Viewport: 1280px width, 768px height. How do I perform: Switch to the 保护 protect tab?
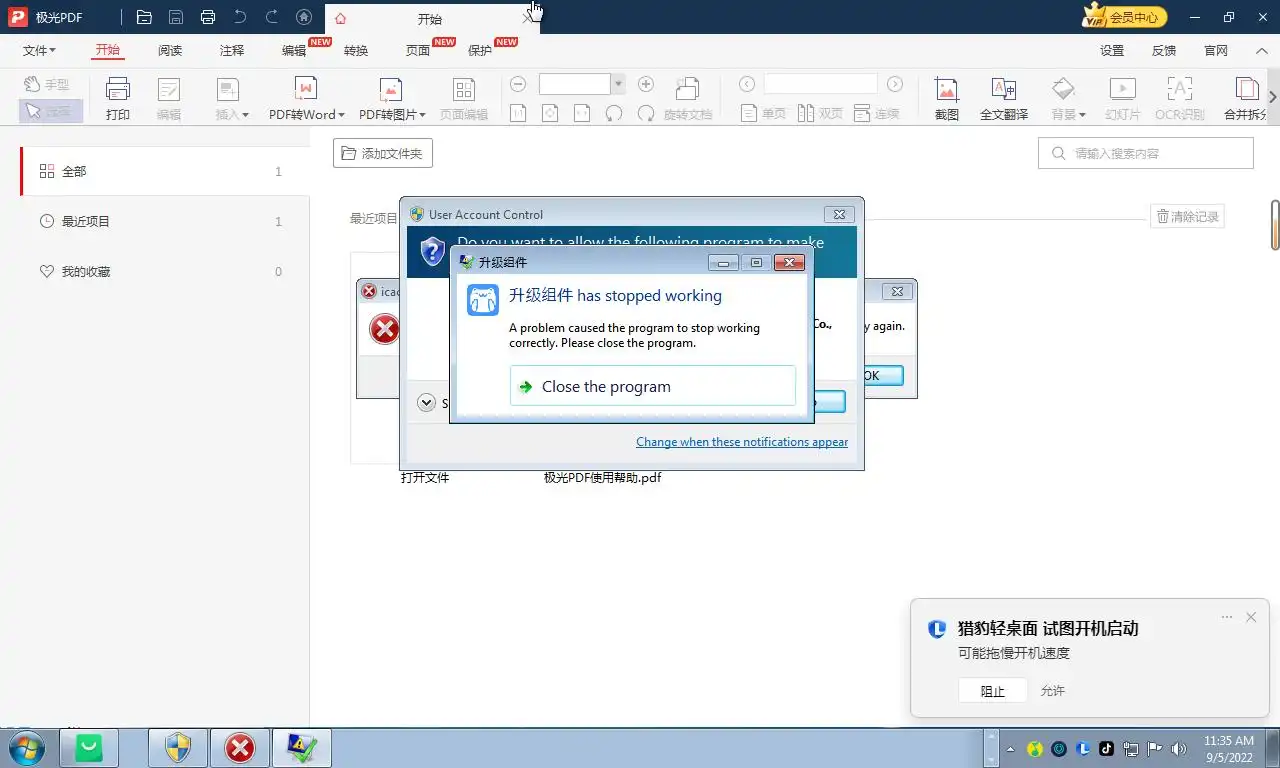[x=480, y=50]
